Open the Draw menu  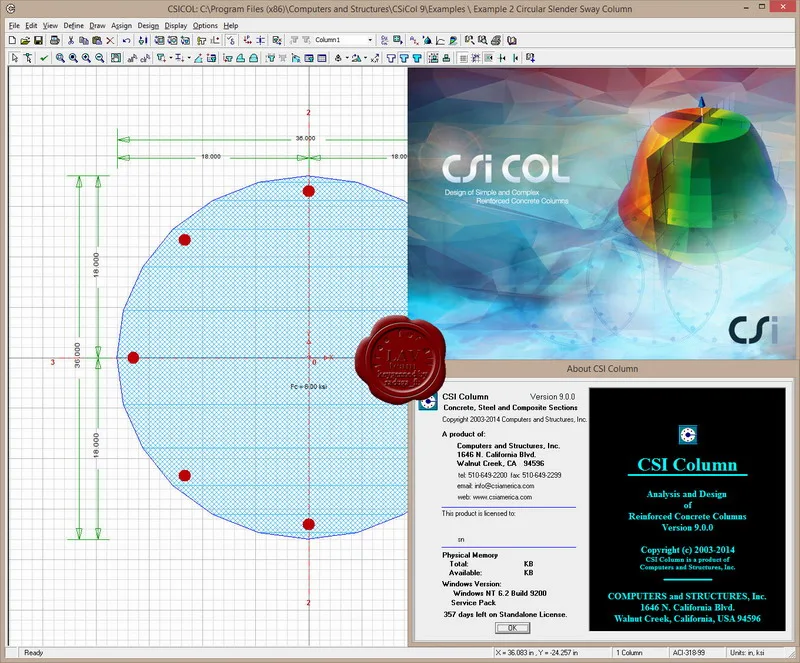[x=97, y=26]
